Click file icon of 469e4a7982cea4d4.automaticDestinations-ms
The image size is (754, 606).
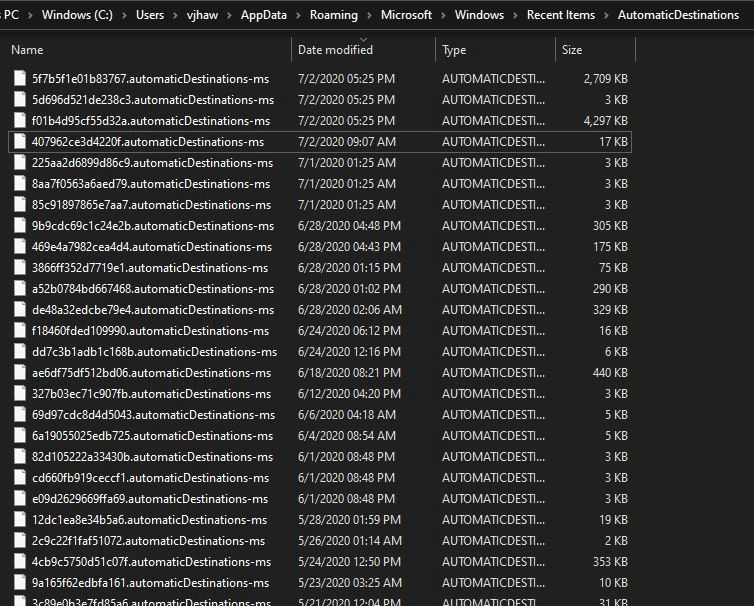pyautogui.click(x=20, y=246)
